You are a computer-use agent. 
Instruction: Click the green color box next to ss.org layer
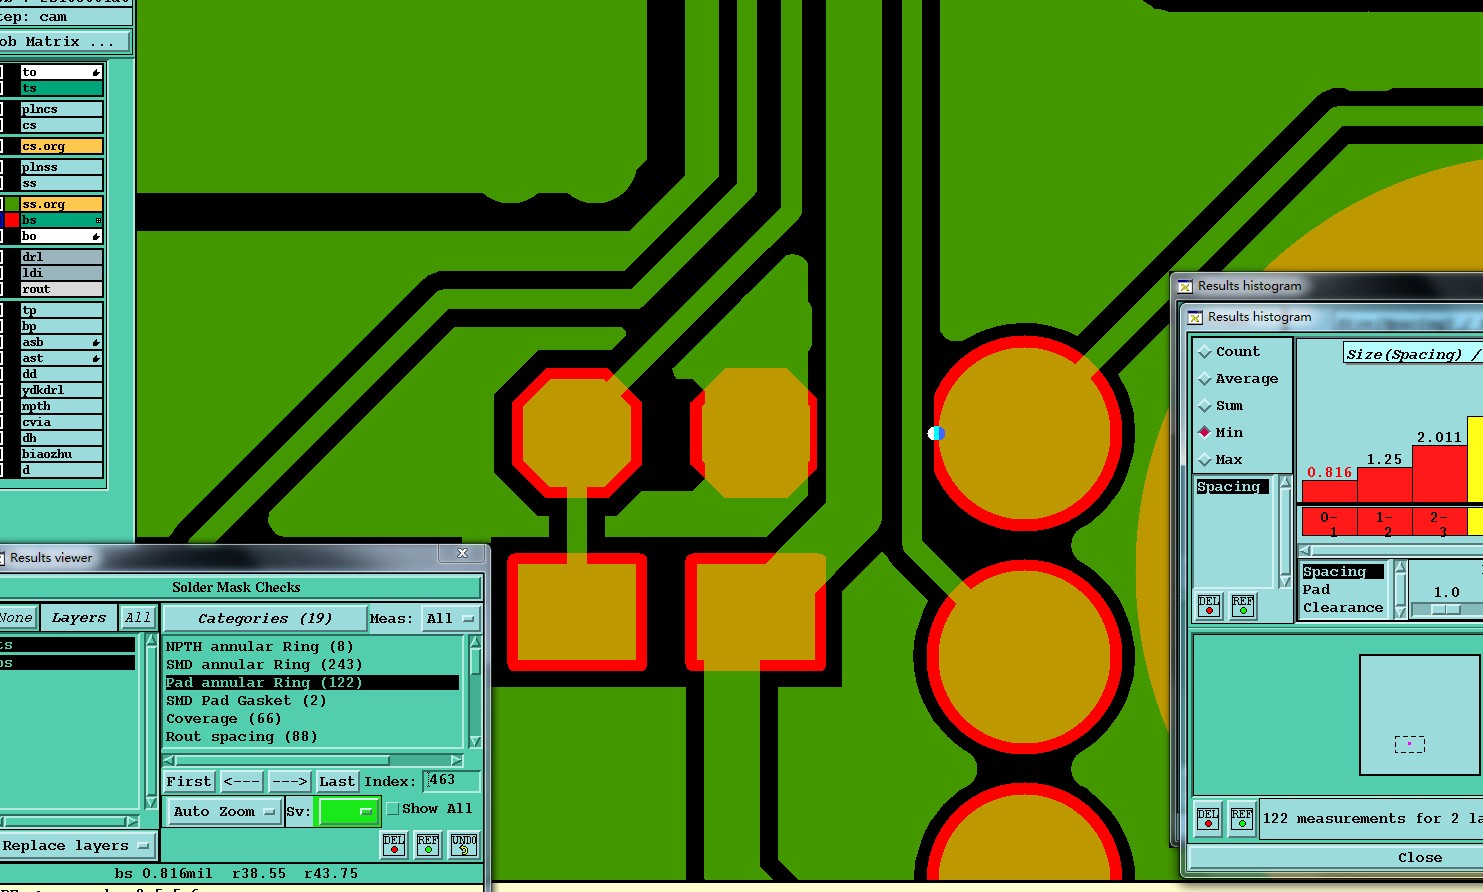(12, 204)
